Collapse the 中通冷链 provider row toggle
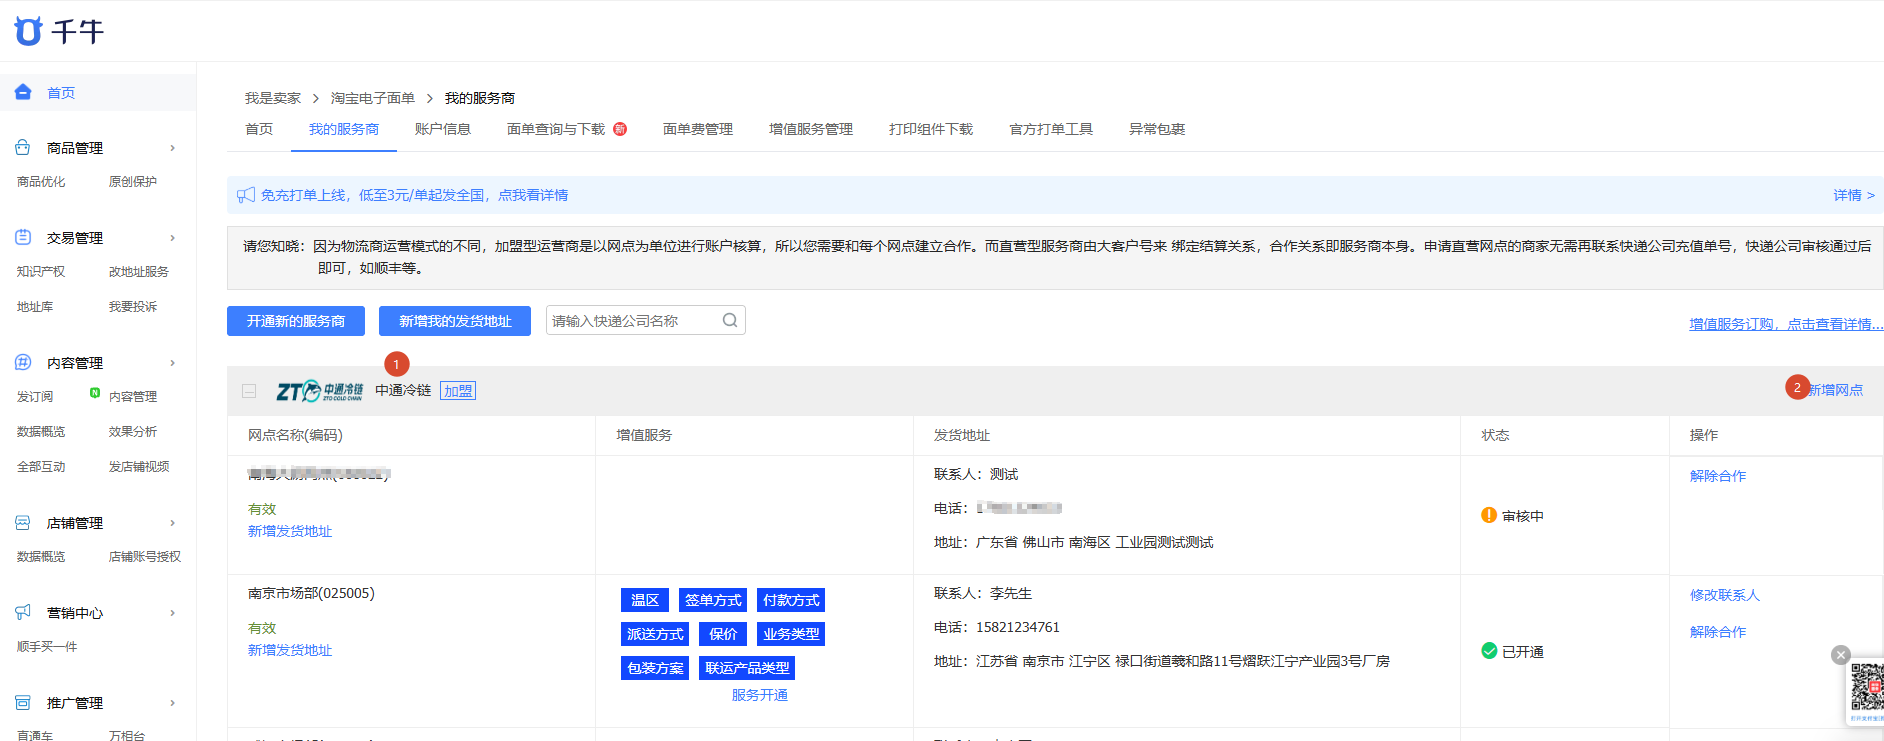The width and height of the screenshot is (1884, 741). [x=249, y=391]
